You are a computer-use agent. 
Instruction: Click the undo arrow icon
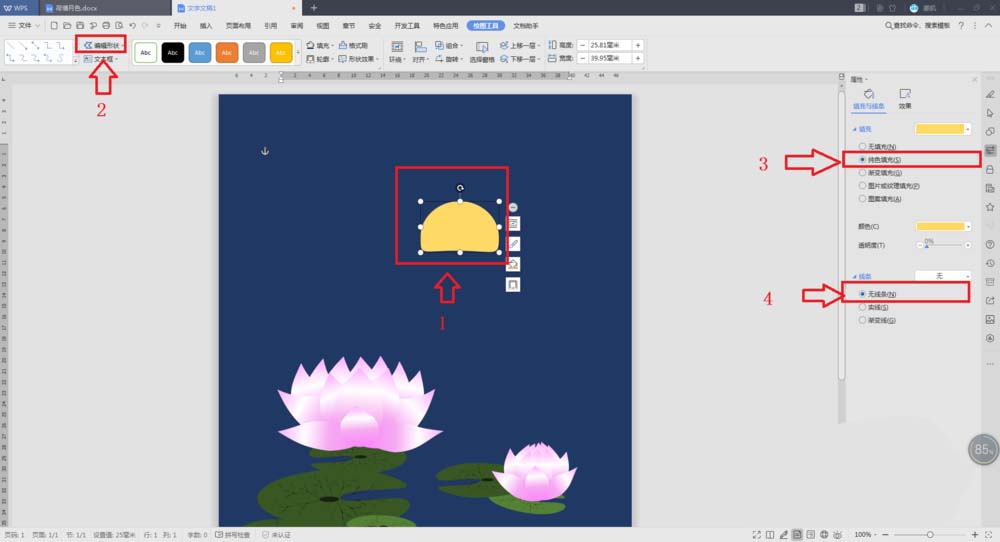click(x=132, y=26)
